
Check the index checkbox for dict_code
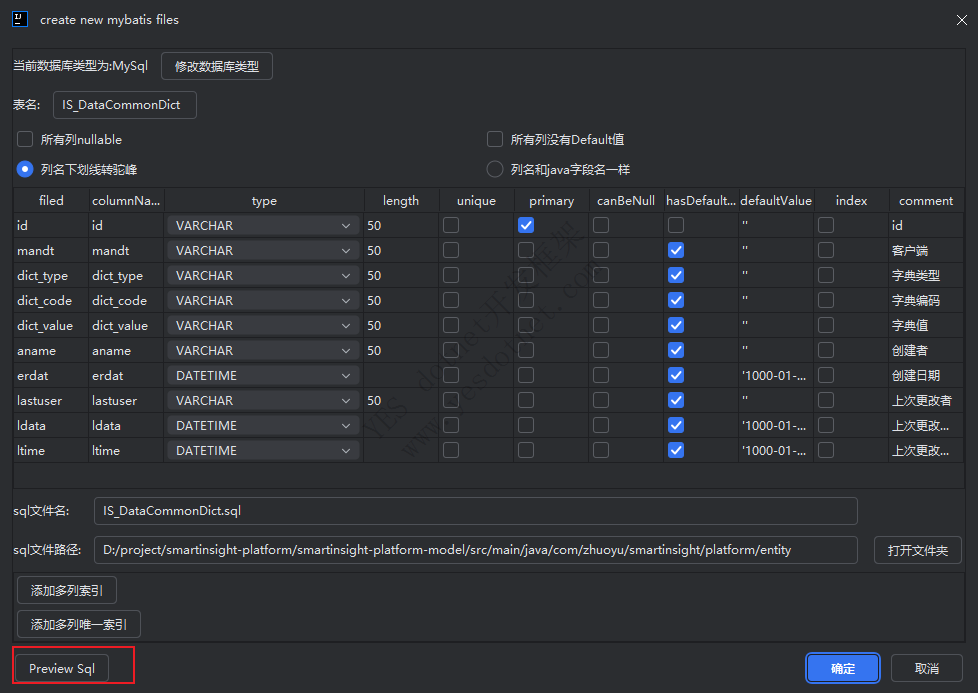pyautogui.click(x=826, y=300)
